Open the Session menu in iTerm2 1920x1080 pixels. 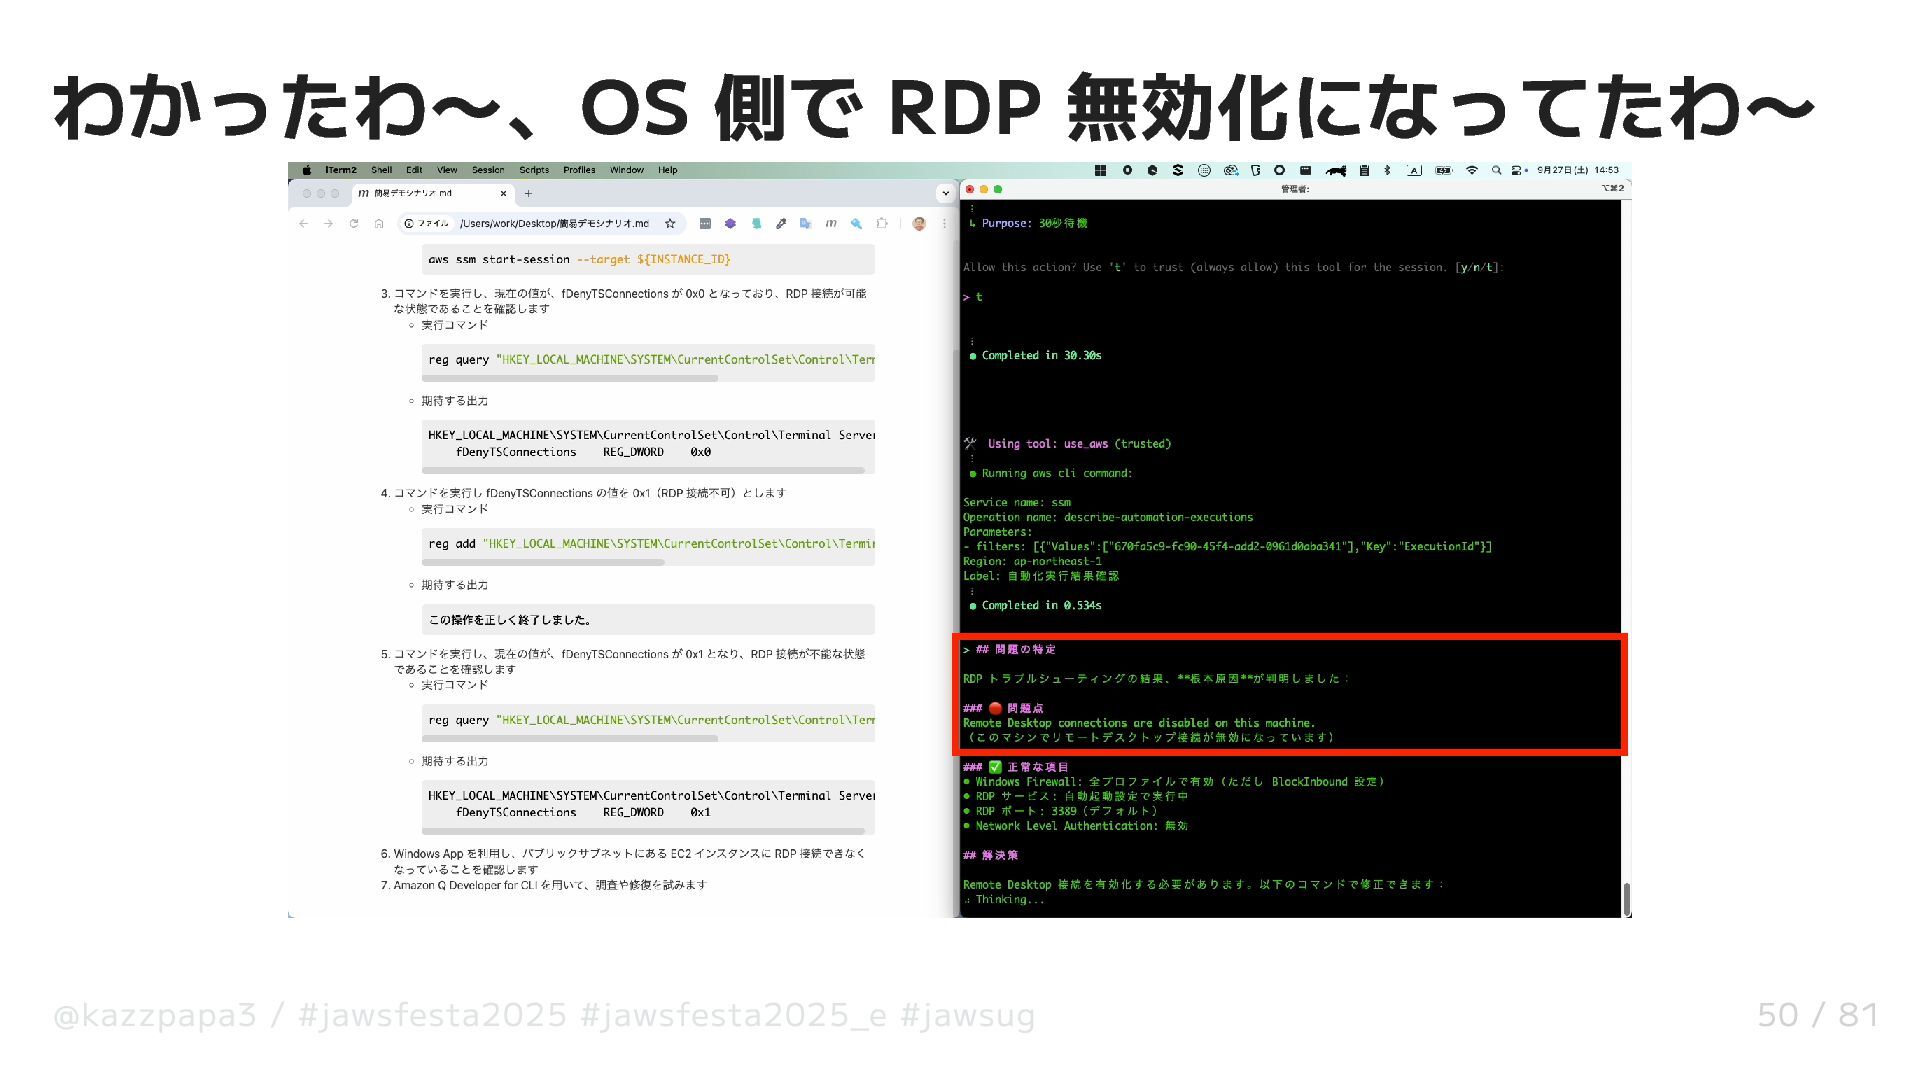[488, 171]
